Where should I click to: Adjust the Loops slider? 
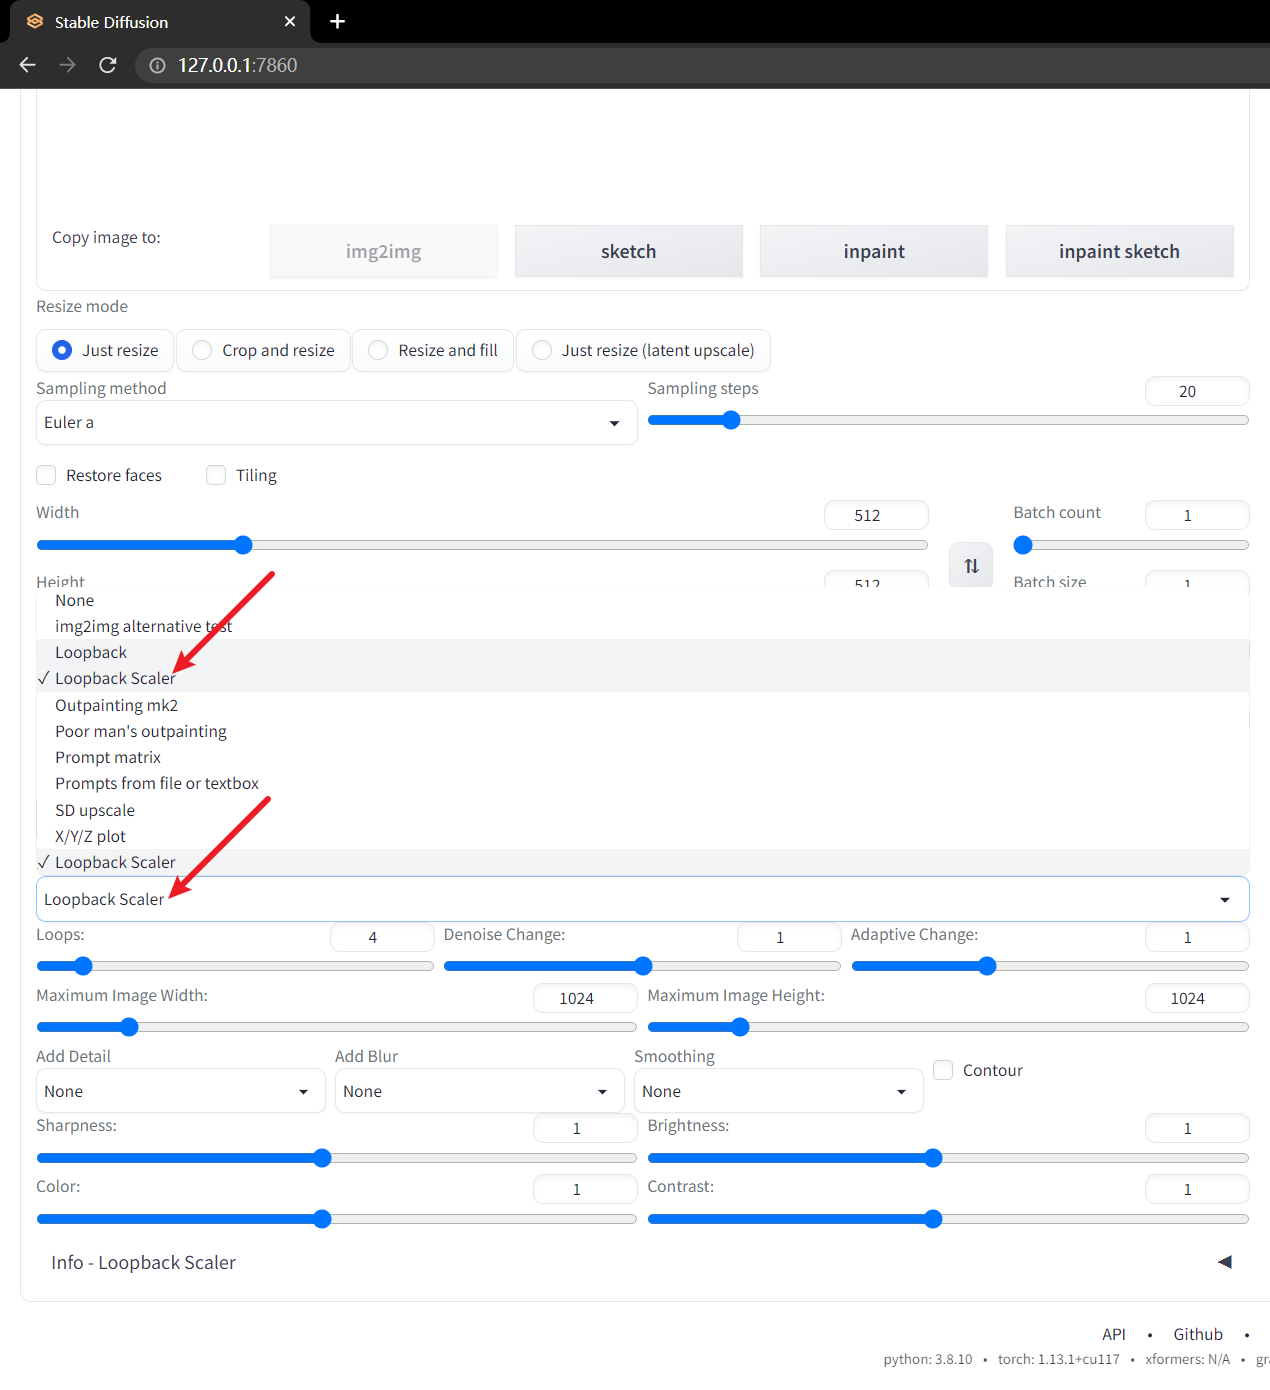click(x=235, y=966)
